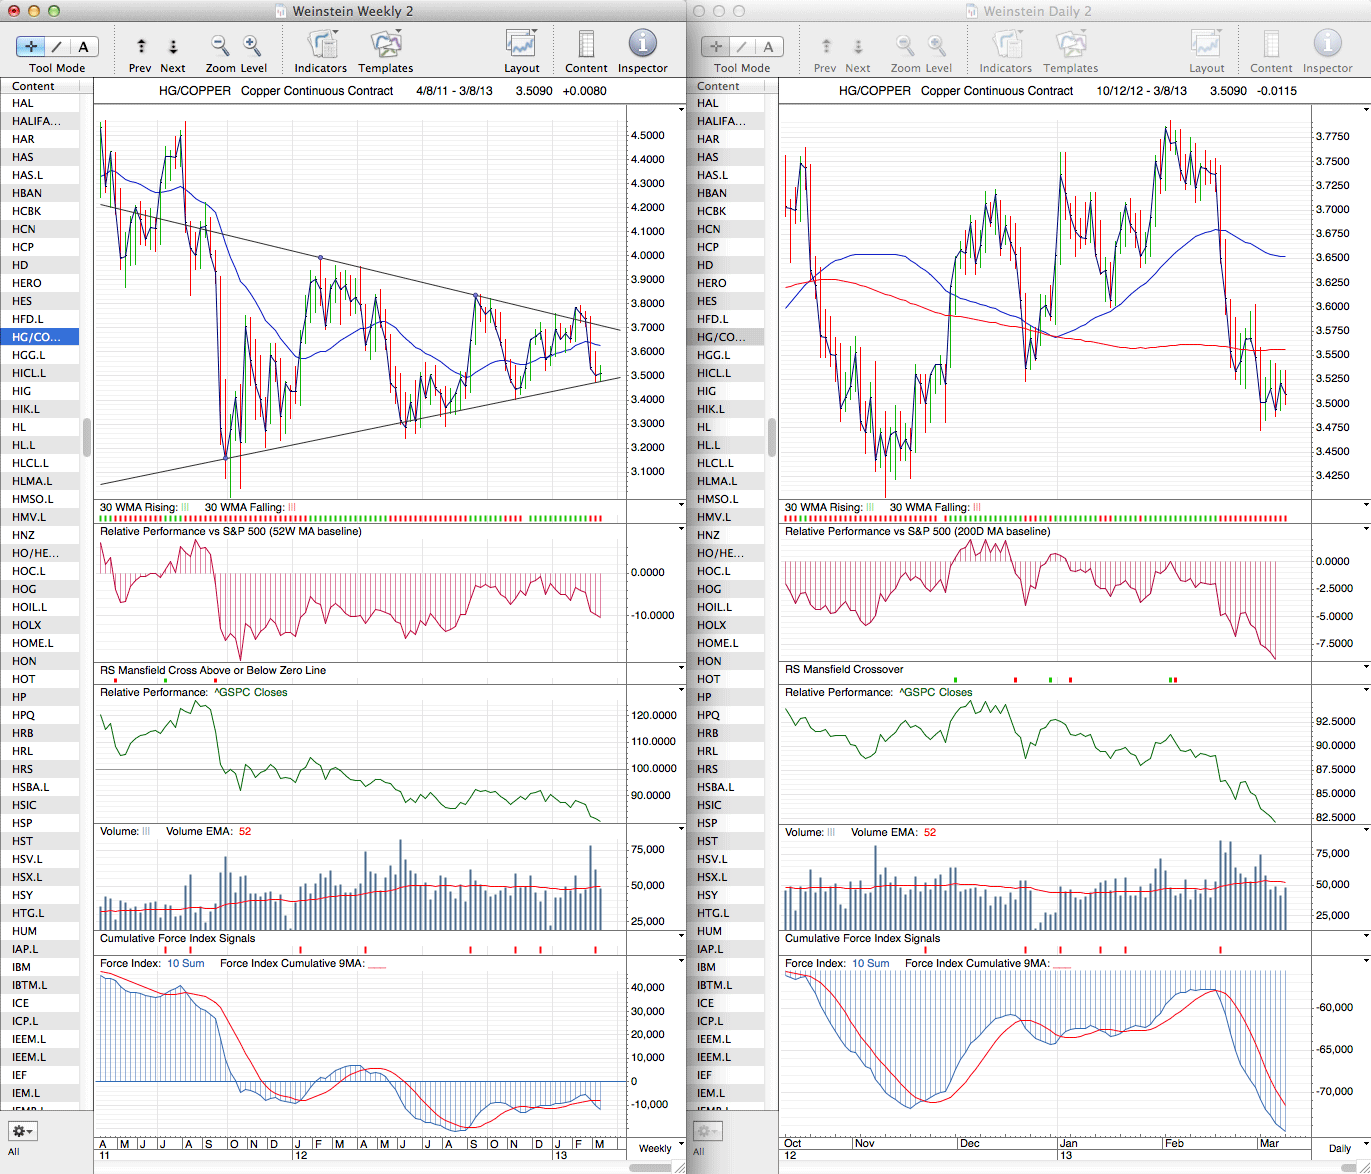Open the Daily period dropdown
The image size is (1371, 1174).
tap(1344, 1148)
